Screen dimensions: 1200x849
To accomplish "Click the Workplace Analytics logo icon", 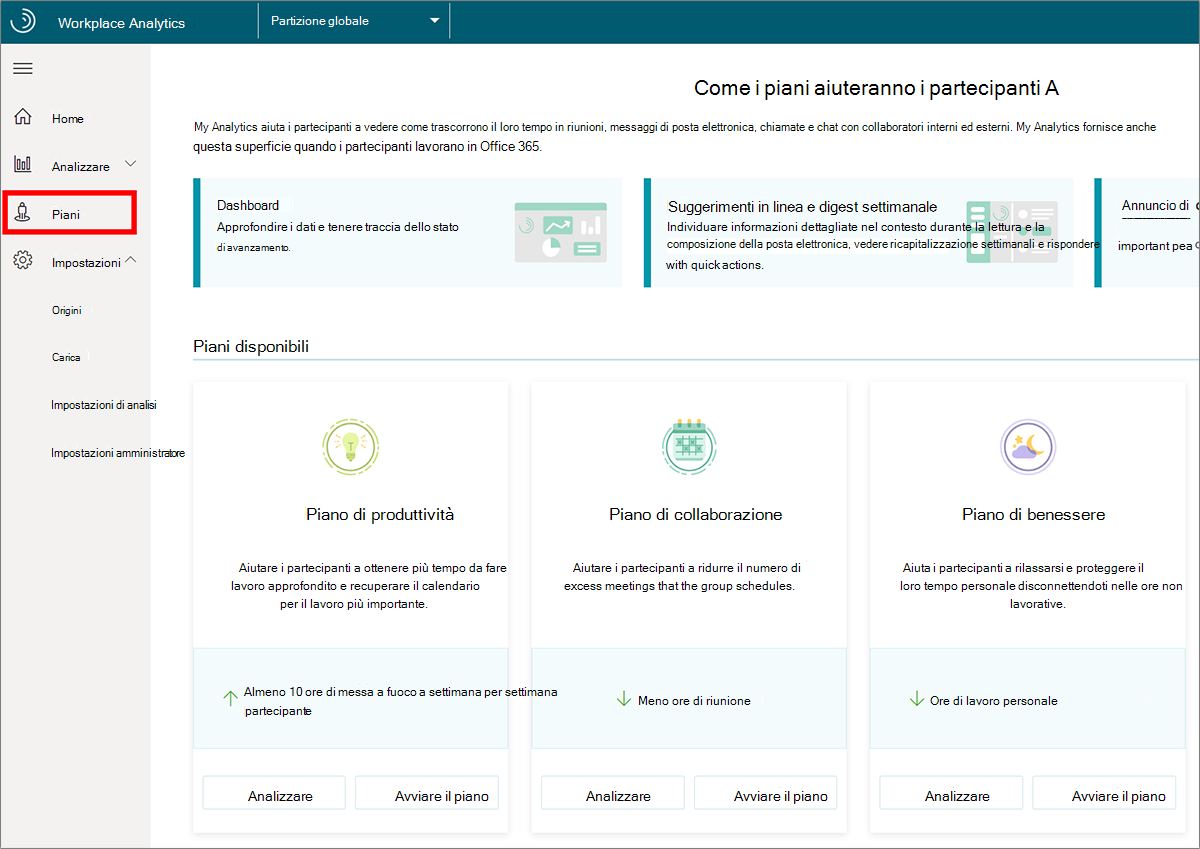I will tap(22, 21).
